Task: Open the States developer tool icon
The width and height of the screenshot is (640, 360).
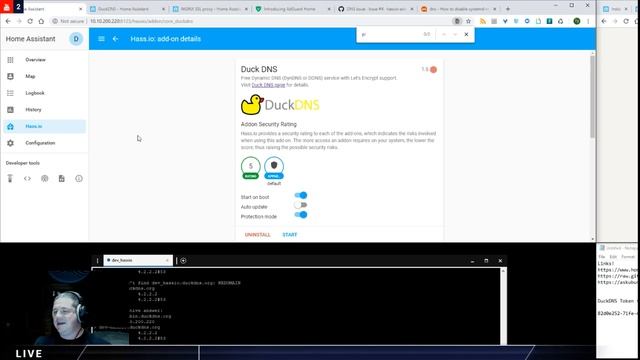Action: [x=27, y=178]
